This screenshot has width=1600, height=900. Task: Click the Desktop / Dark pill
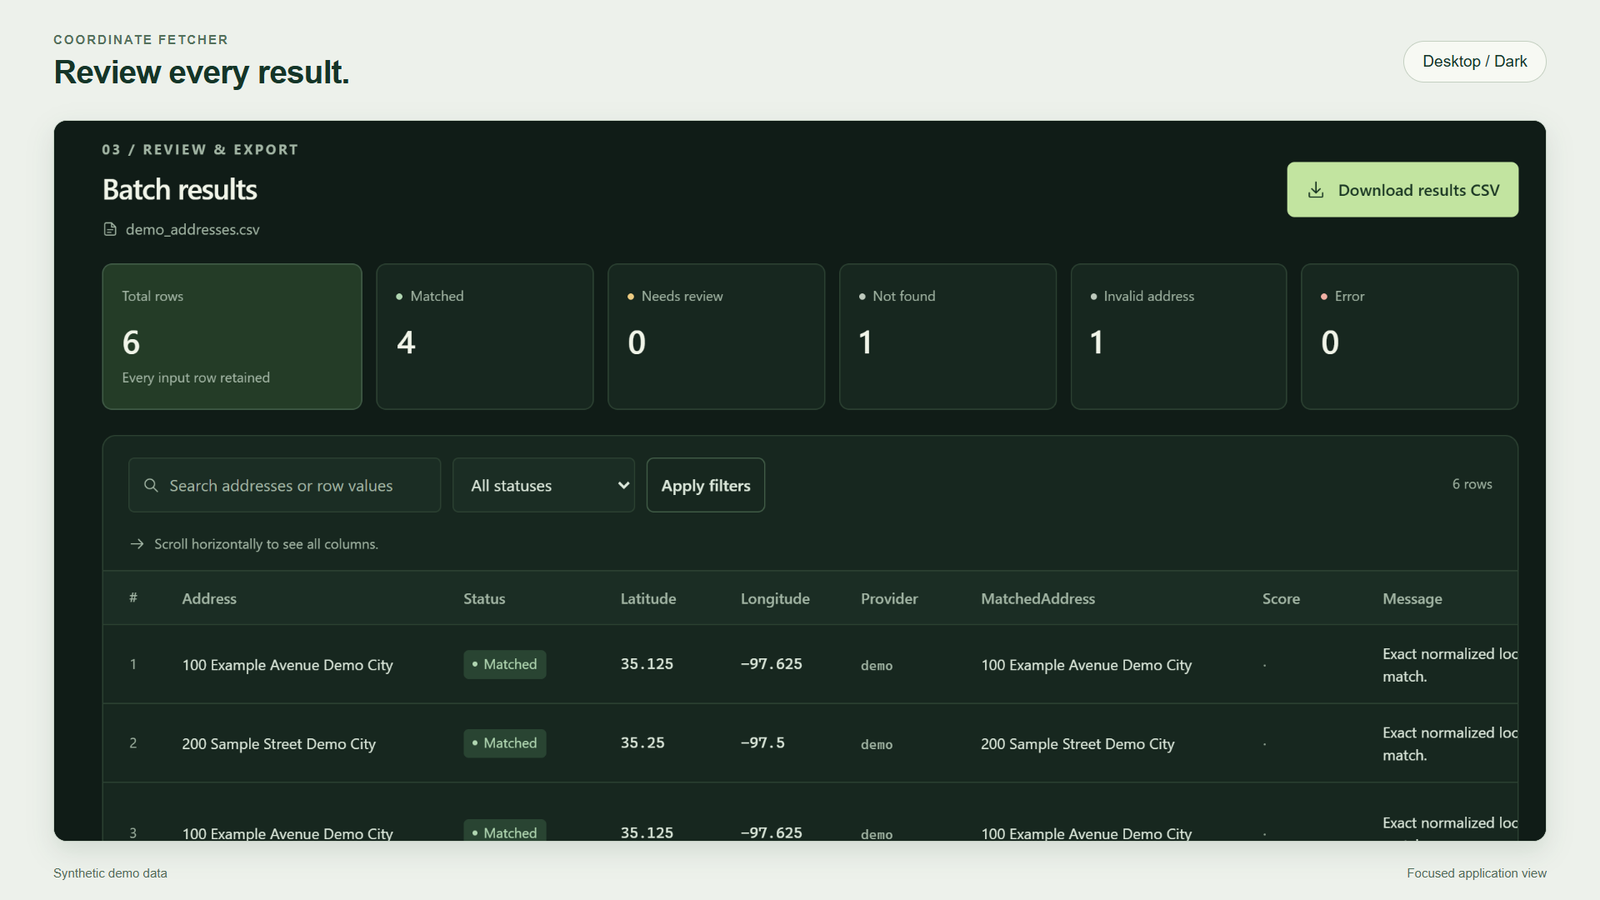point(1474,62)
